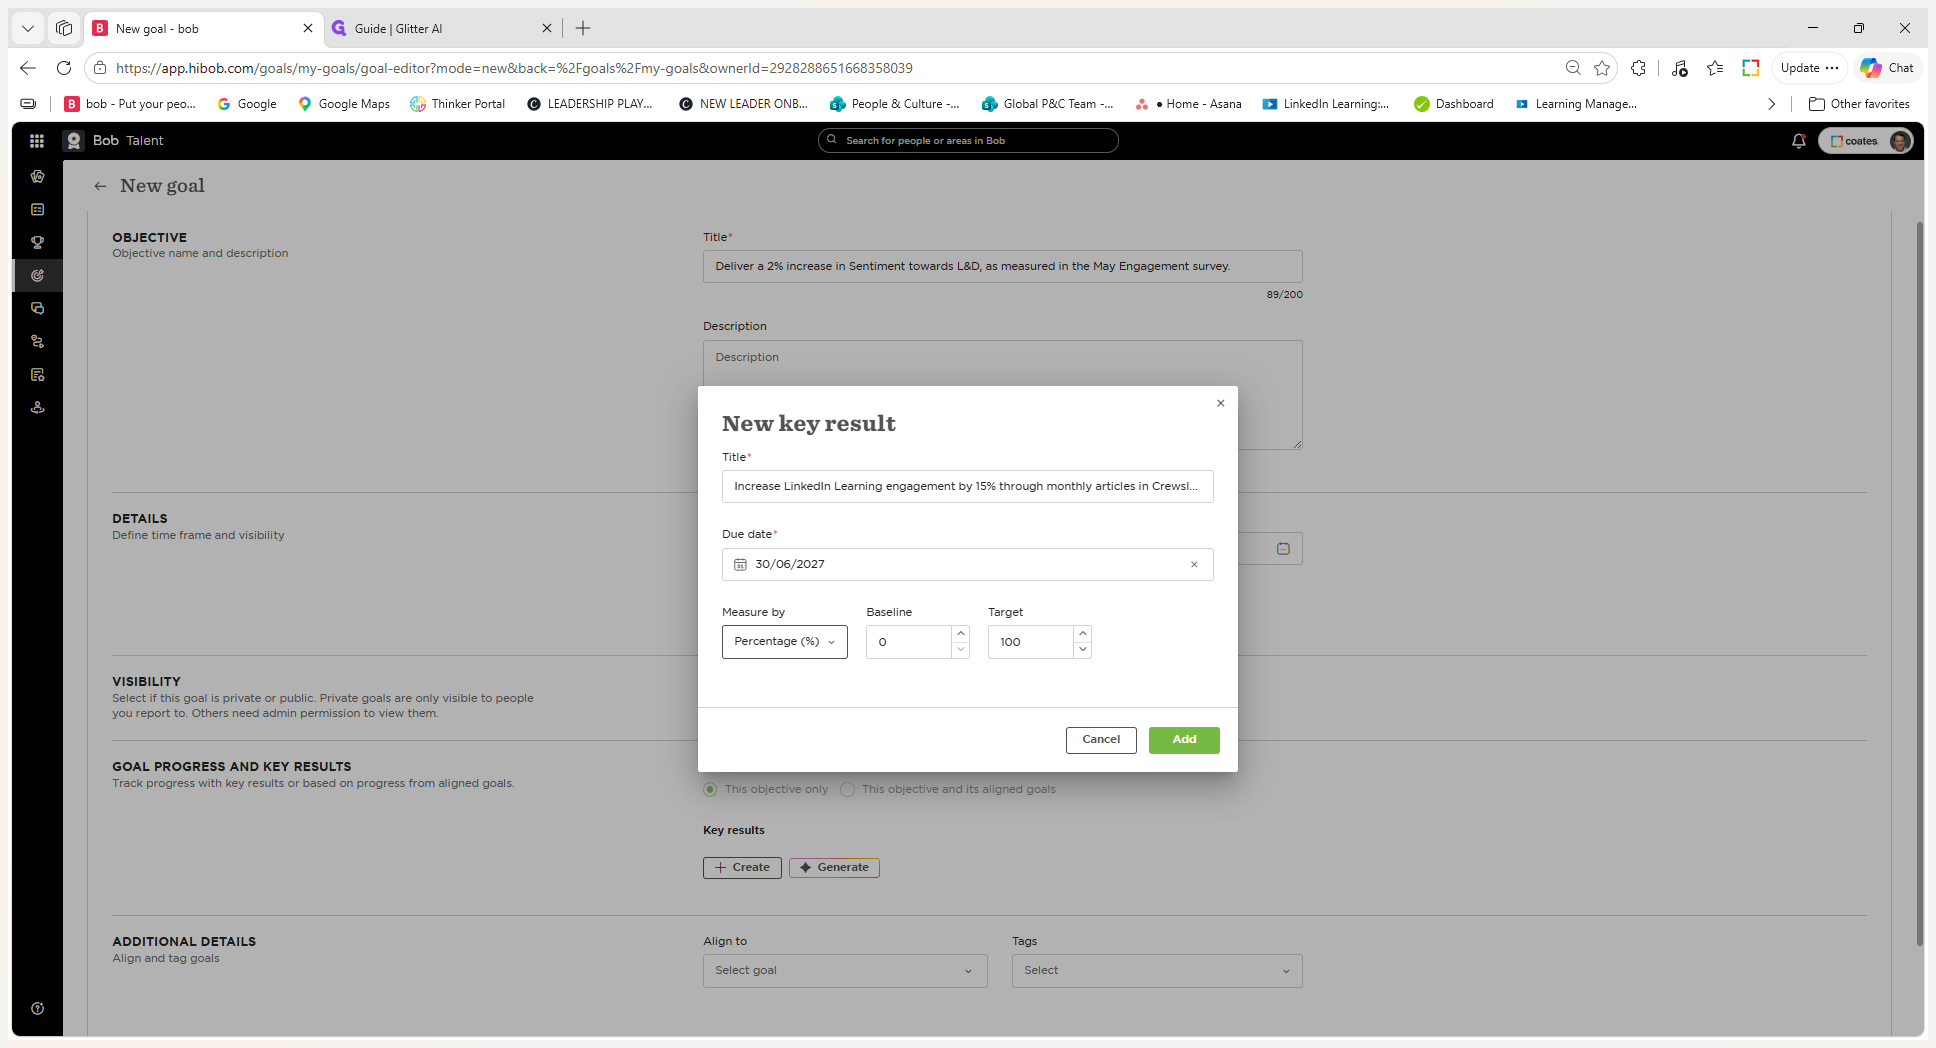The width and height of the screenshot is (1936, 1048).
Task: Select This objective and its aligned goals
Action: (848, 789)
